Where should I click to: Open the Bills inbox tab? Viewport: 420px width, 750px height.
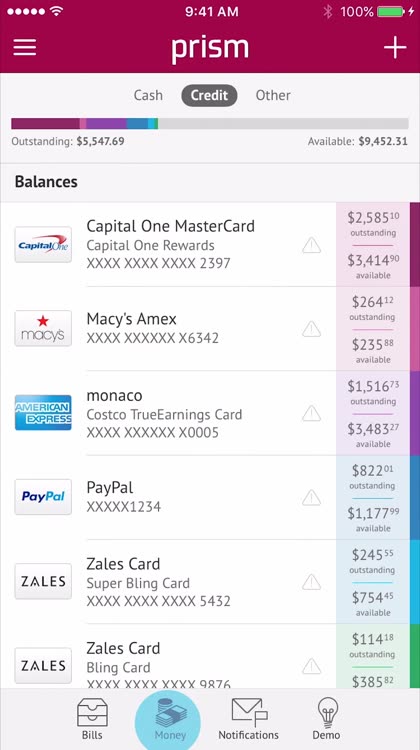click(92, 719)
